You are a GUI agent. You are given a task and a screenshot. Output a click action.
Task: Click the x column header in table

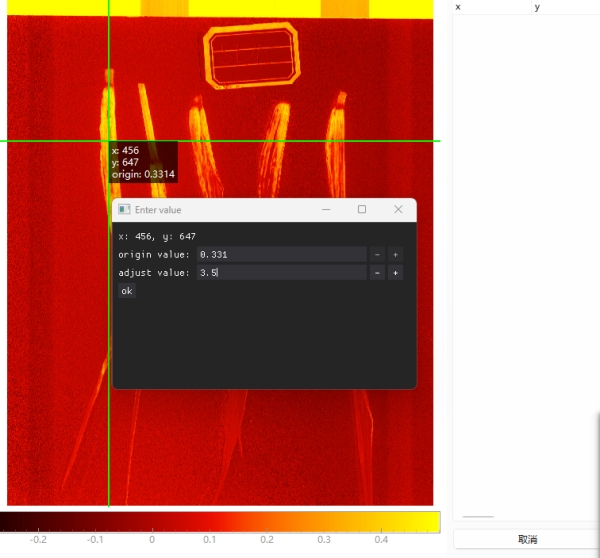coord(491,7)
